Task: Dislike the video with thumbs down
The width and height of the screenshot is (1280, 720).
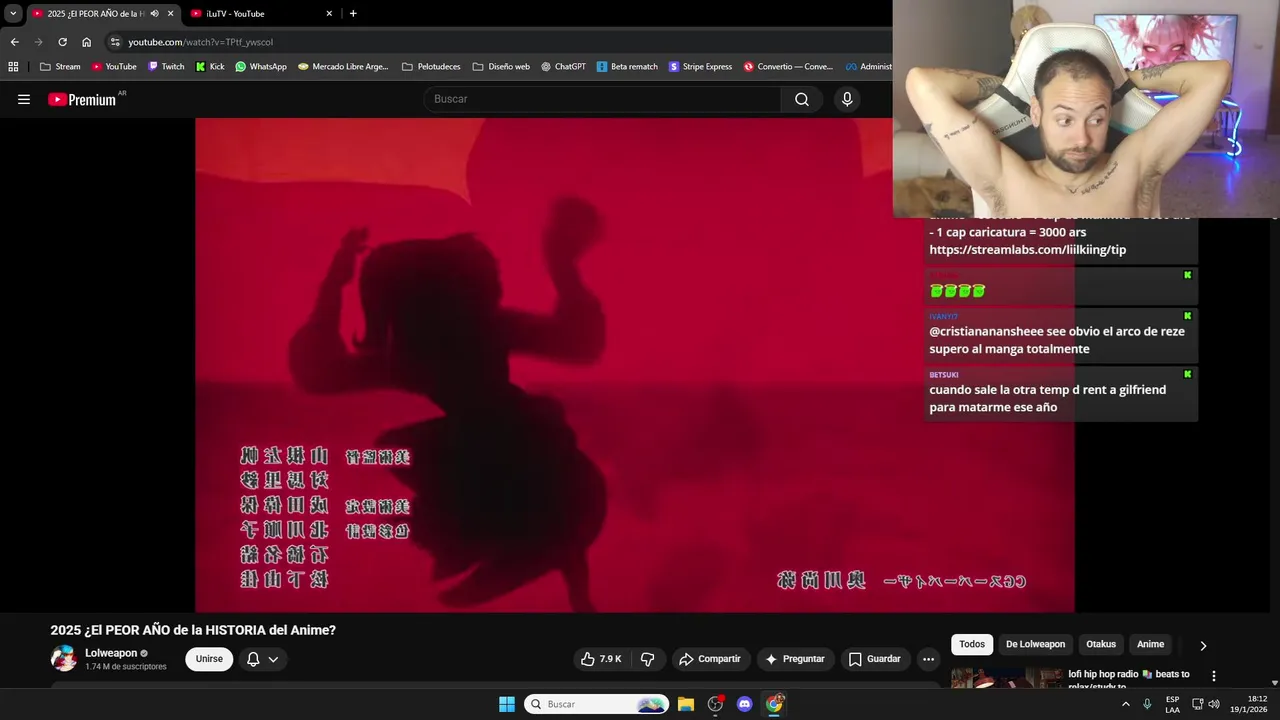Action: (647, 659)
